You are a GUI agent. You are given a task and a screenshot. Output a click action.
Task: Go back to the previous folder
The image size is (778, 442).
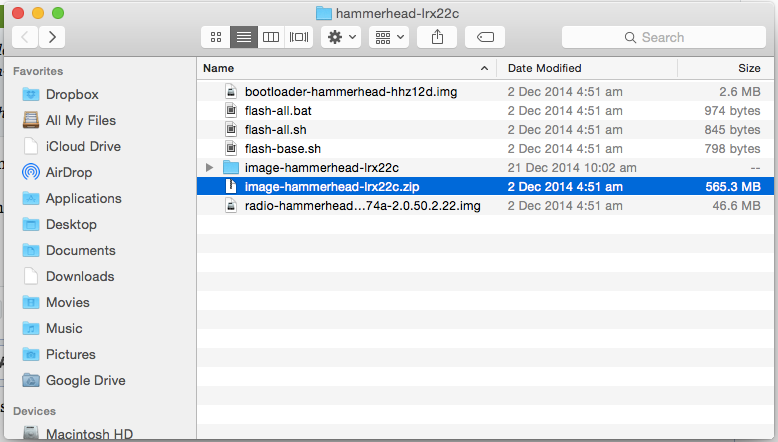tap(25, 37)
